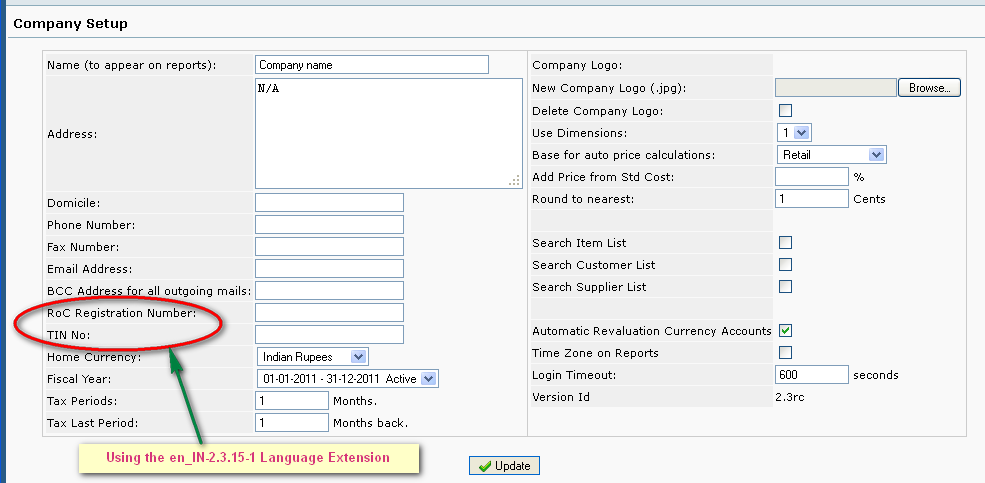Viewport: 985px width, 483px height.
Task: Click inside the Address text area
Action: (388, 133)
